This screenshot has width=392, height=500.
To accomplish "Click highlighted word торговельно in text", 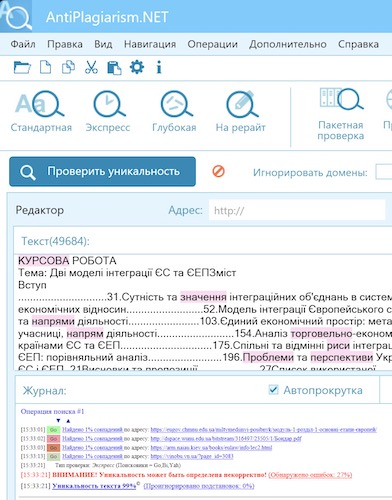I will click(x=321, y=333).
